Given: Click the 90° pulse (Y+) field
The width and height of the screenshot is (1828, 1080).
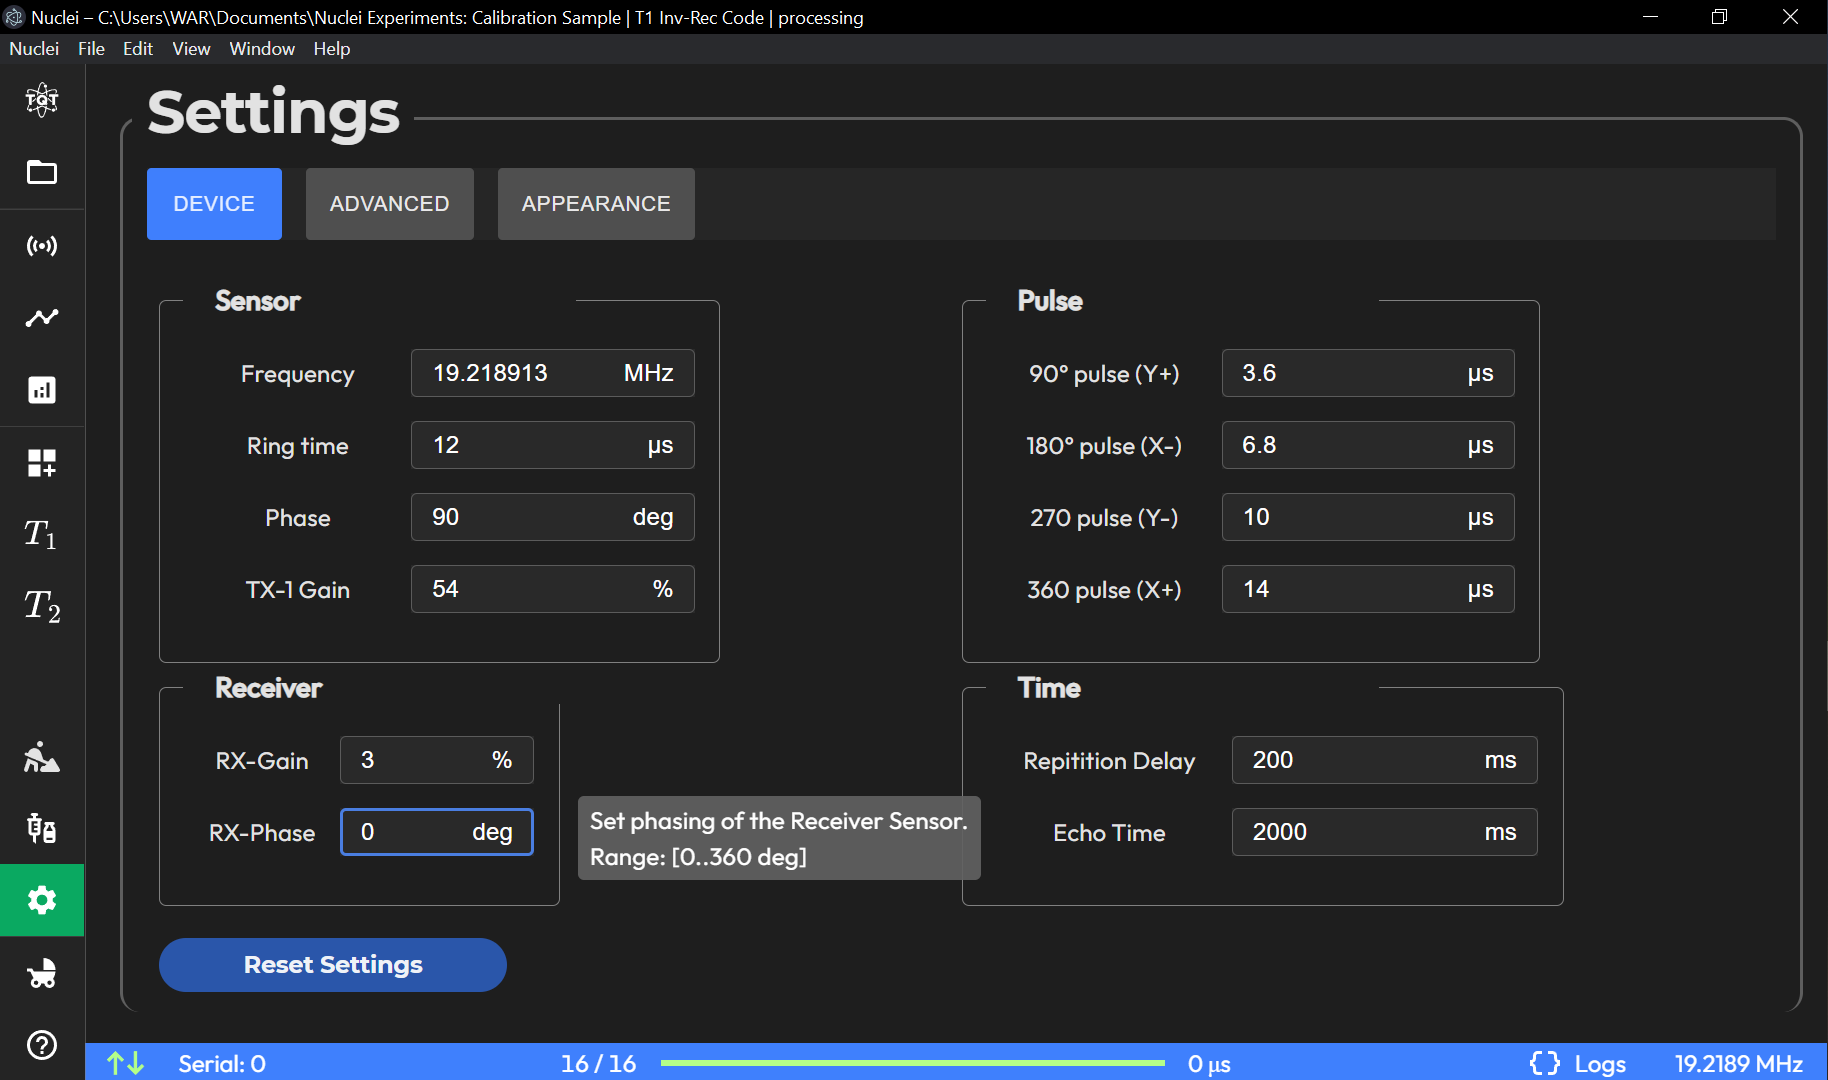Looking at the screenshot, I should 1368,373.
